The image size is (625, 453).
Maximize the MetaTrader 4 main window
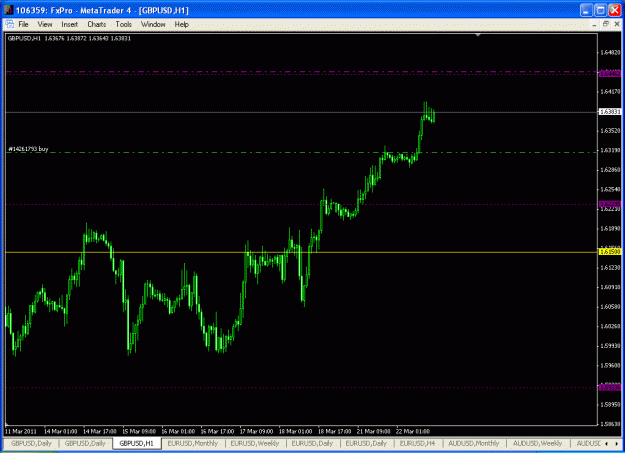[x=600, y=10]
